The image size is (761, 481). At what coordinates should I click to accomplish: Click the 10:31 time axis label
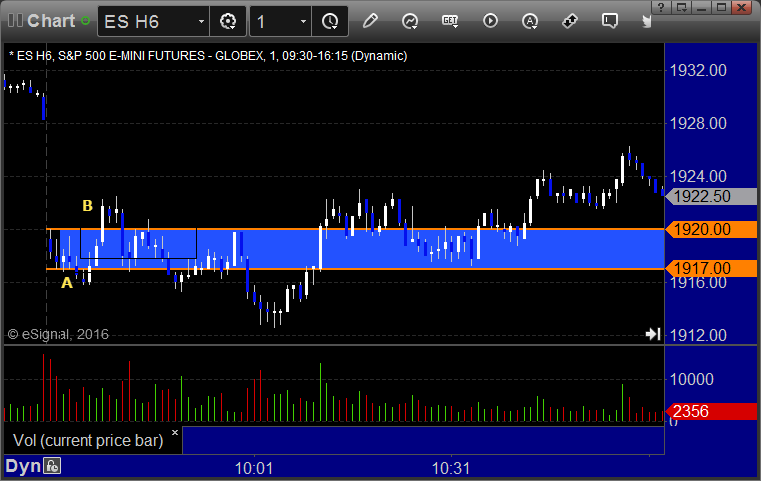pos(451,468)
